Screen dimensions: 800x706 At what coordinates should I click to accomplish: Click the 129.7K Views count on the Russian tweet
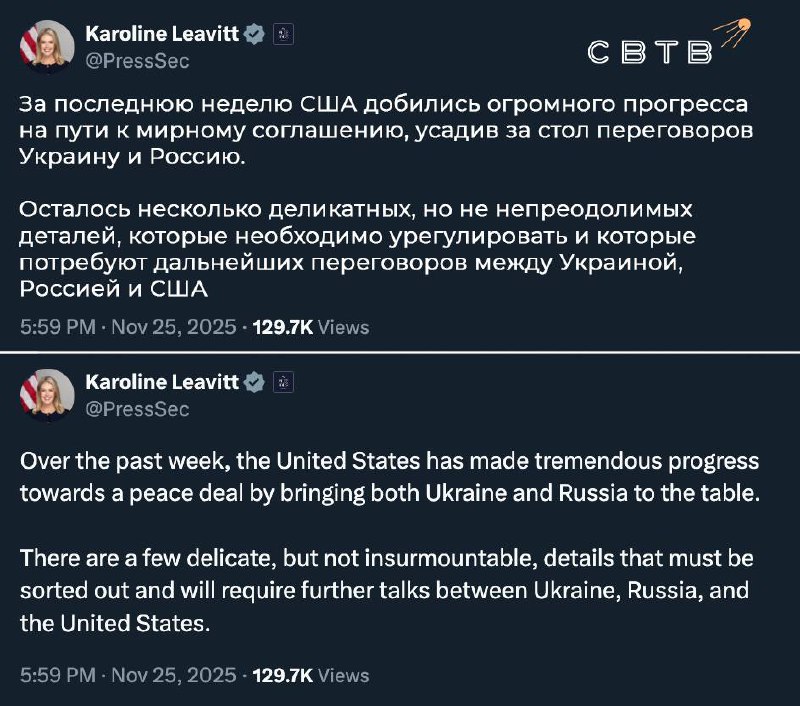click(311, 327)
